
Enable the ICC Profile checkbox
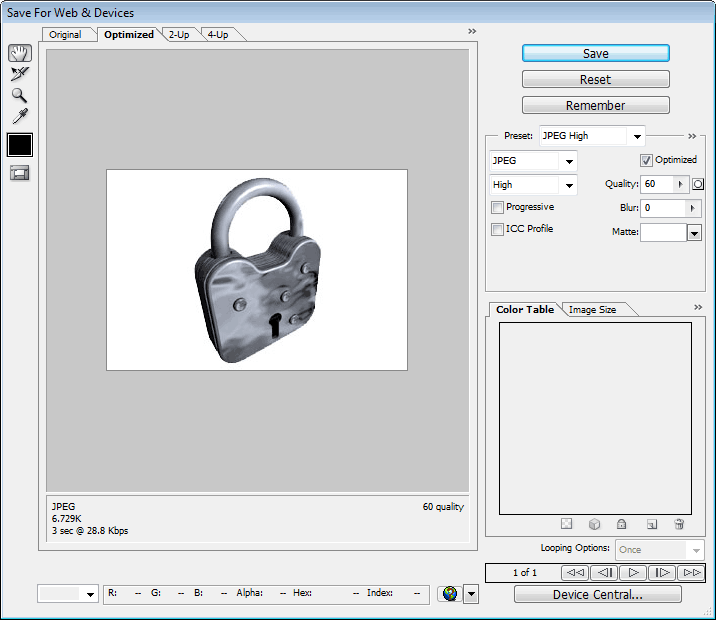[497, 229]
